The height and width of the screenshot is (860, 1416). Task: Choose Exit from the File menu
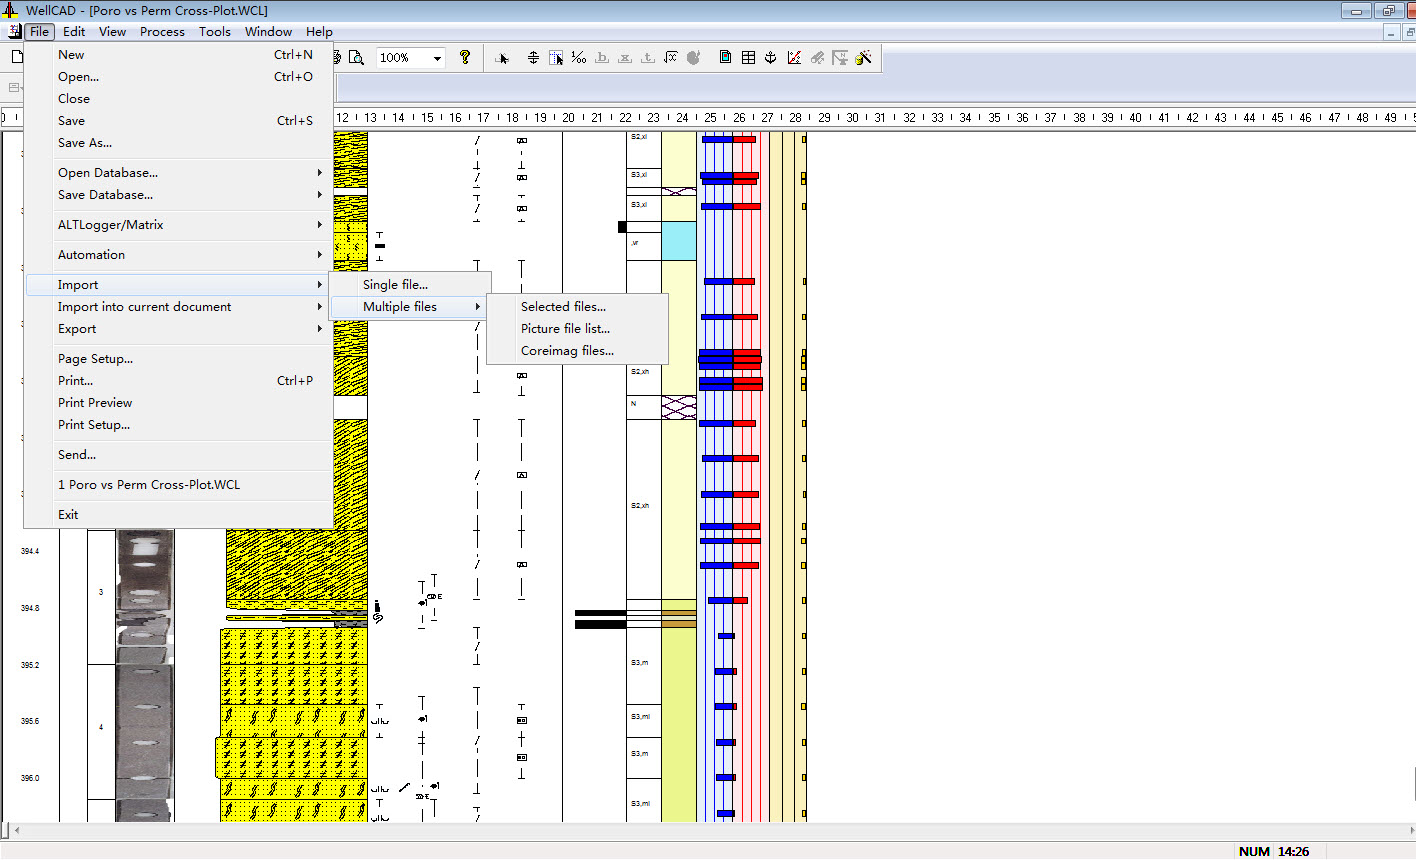click(179, 515)
